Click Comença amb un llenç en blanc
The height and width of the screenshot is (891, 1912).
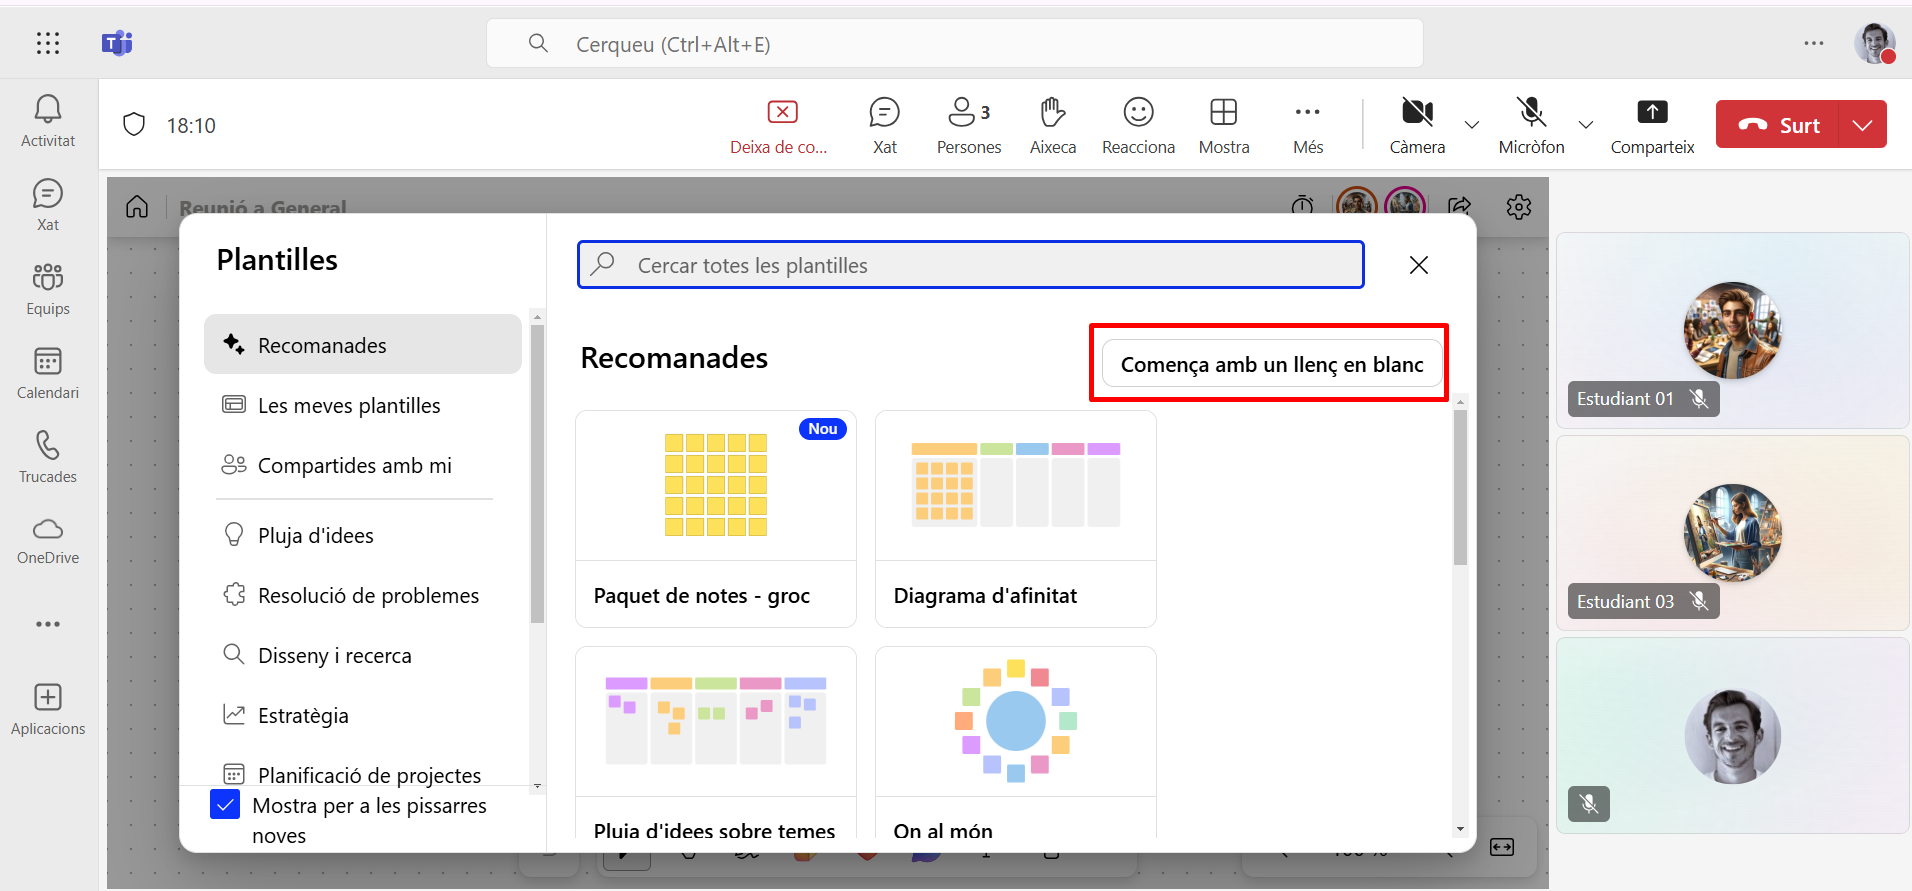(1272, 364)
